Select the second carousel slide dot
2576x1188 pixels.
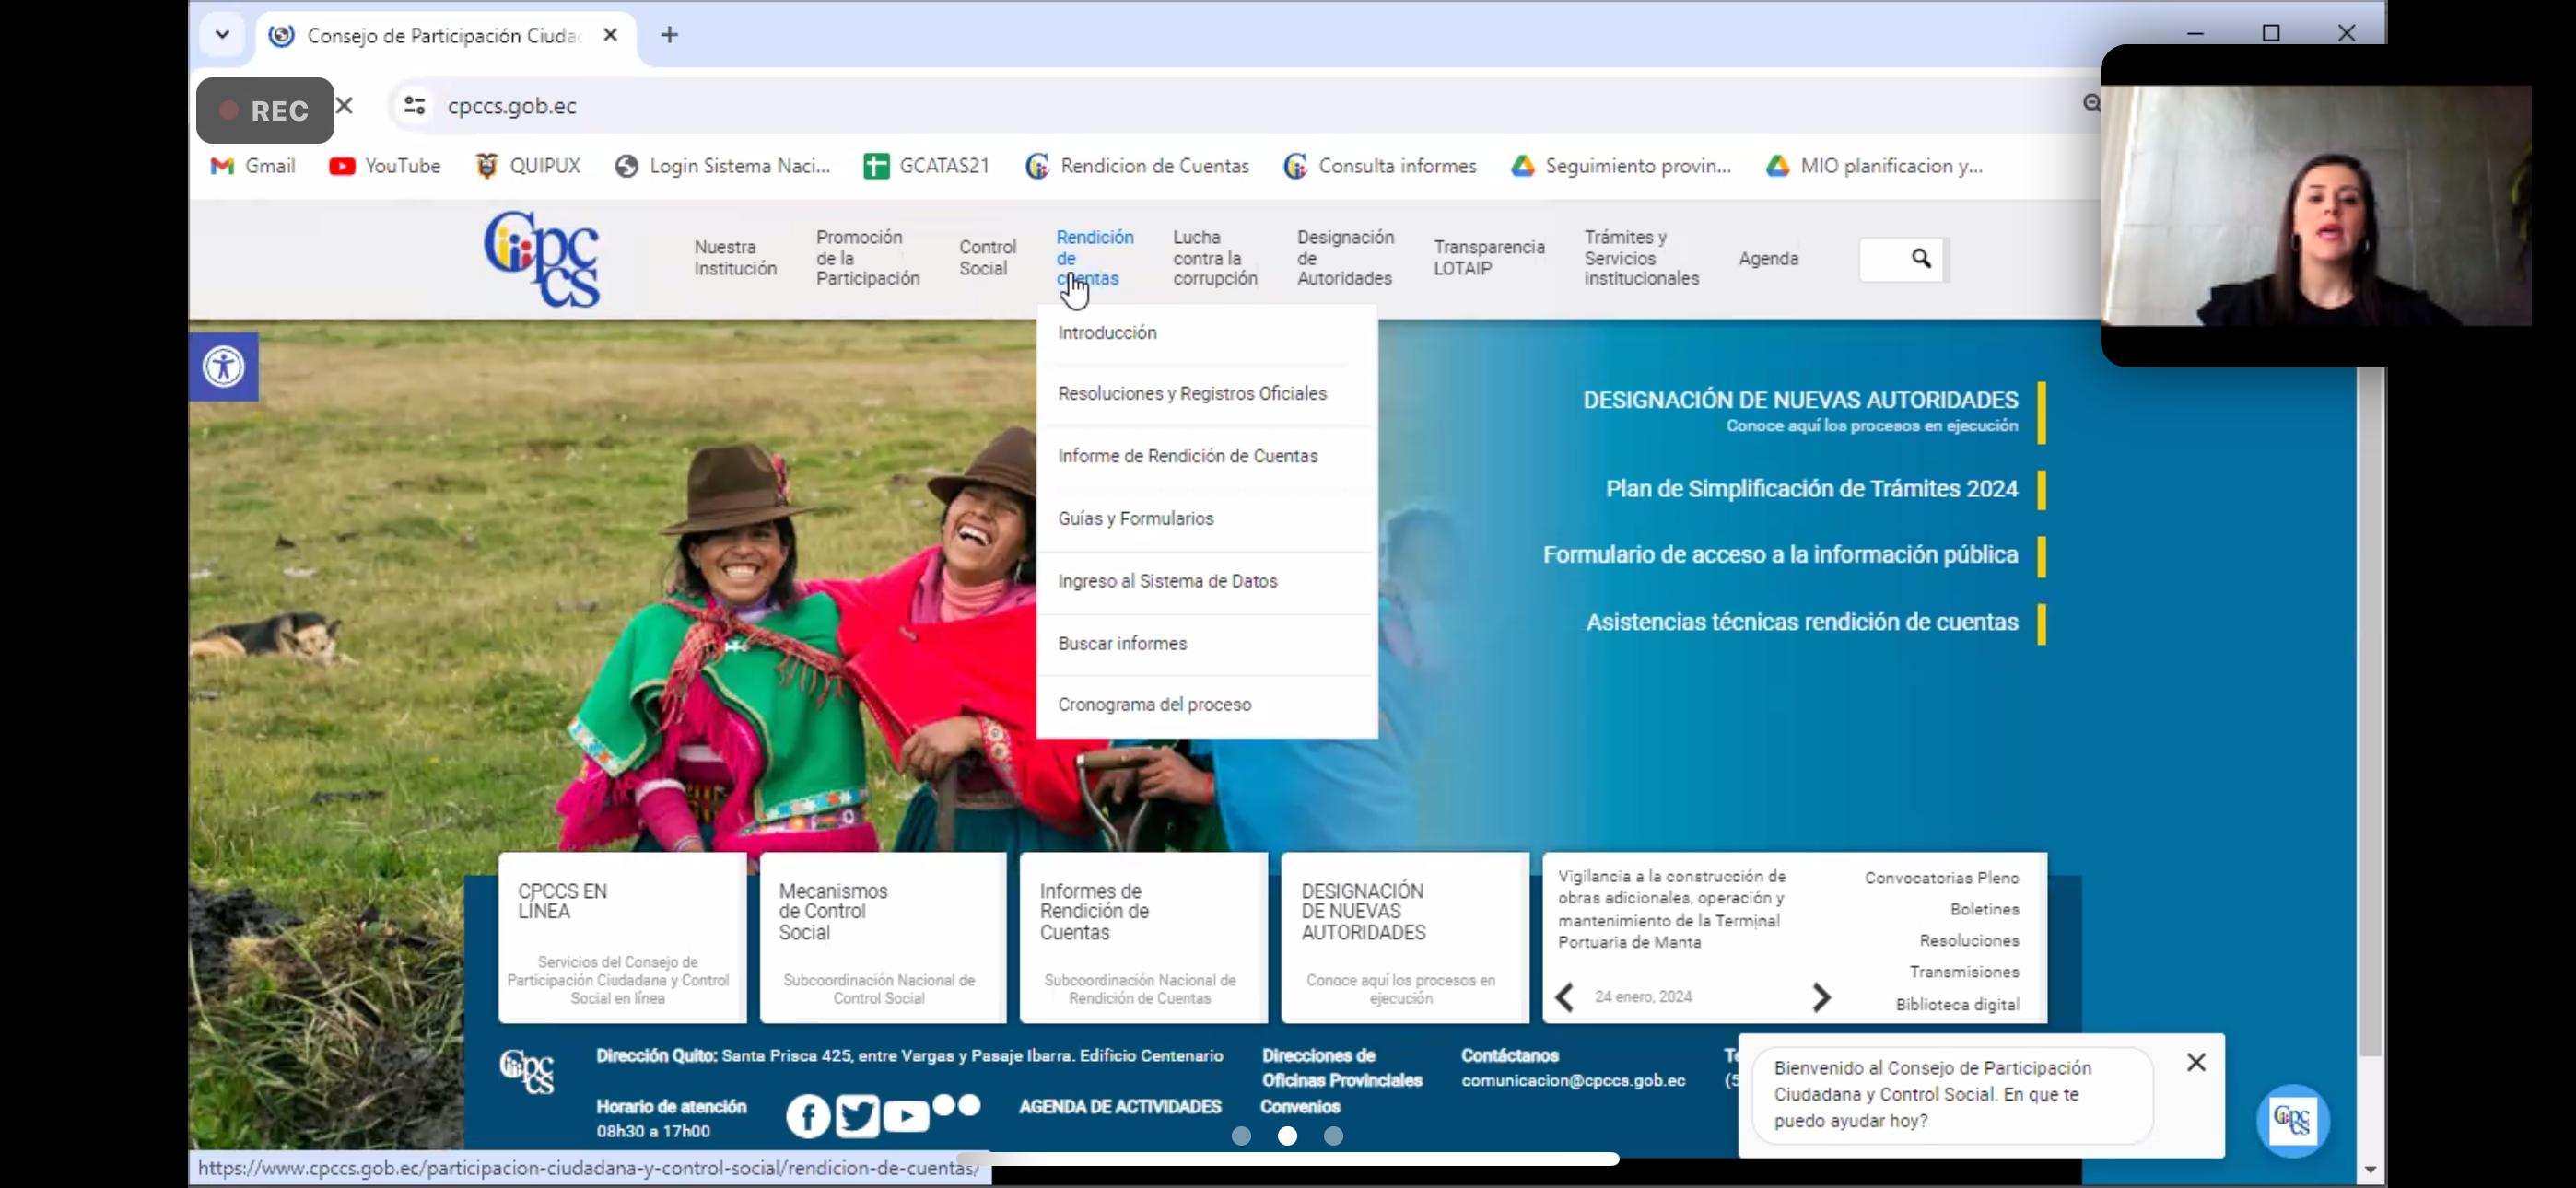pyautogui.click(x=1287, y=1136)
